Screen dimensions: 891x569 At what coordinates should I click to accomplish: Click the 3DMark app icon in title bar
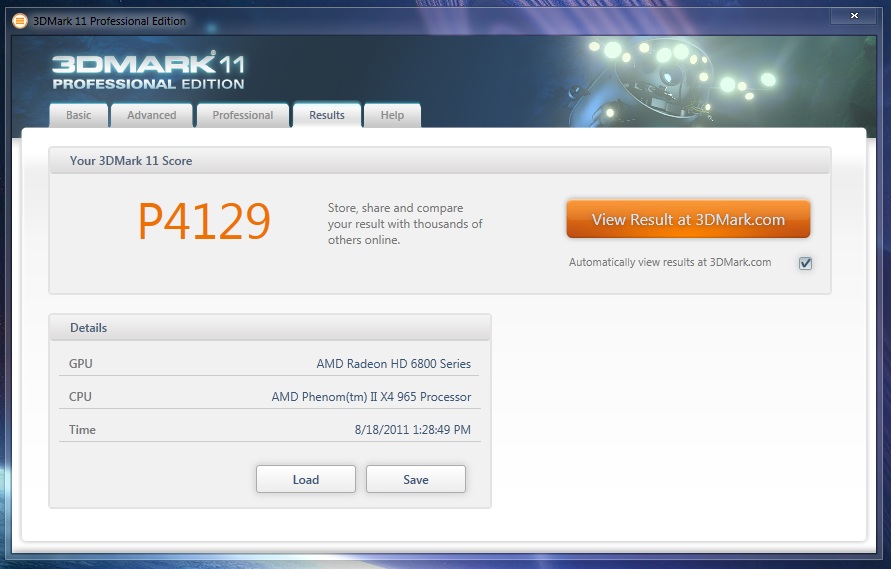click(x=19, y=21)
